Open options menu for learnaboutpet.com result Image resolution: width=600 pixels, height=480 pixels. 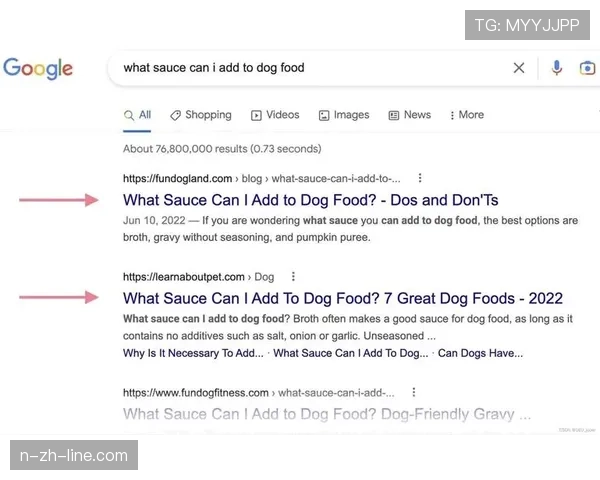[293, 276]
